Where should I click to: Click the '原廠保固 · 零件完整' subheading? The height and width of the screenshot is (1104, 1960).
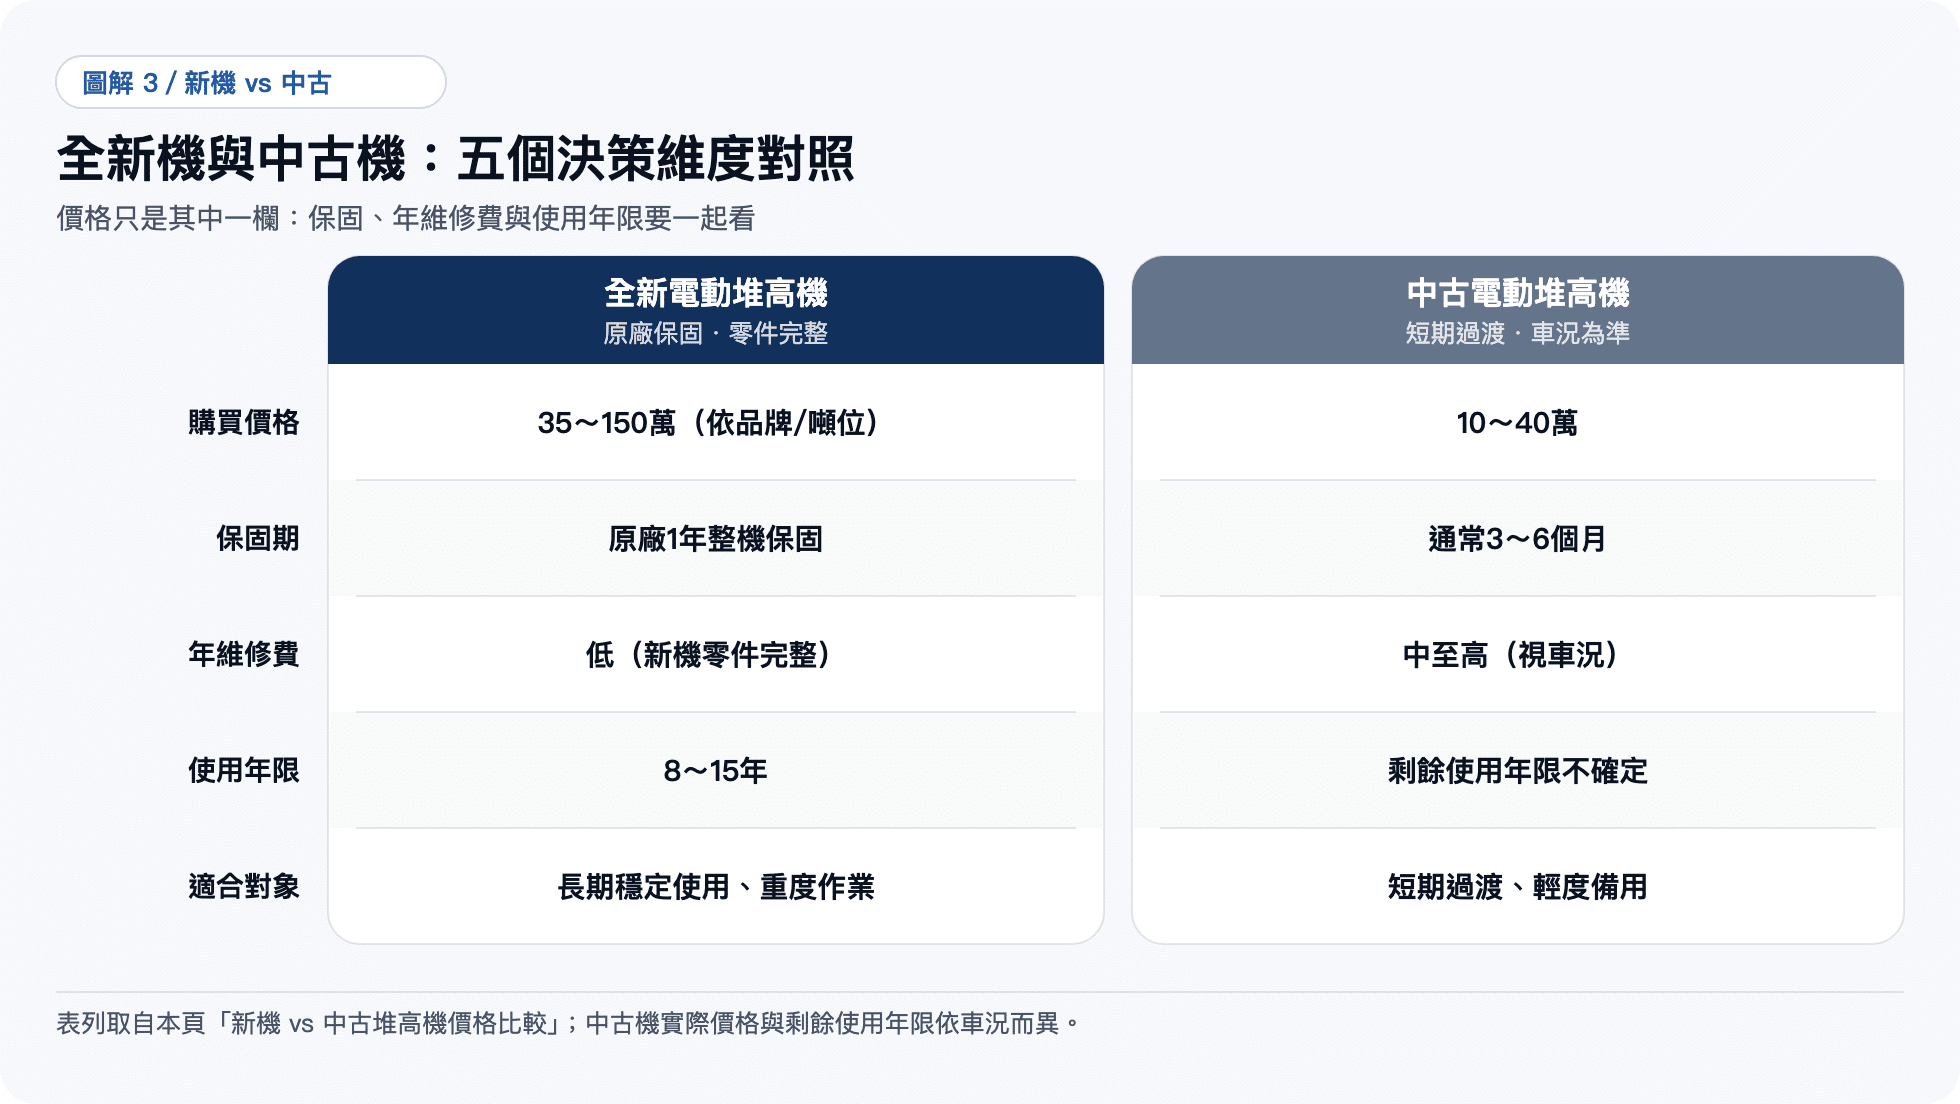[716, 334]
